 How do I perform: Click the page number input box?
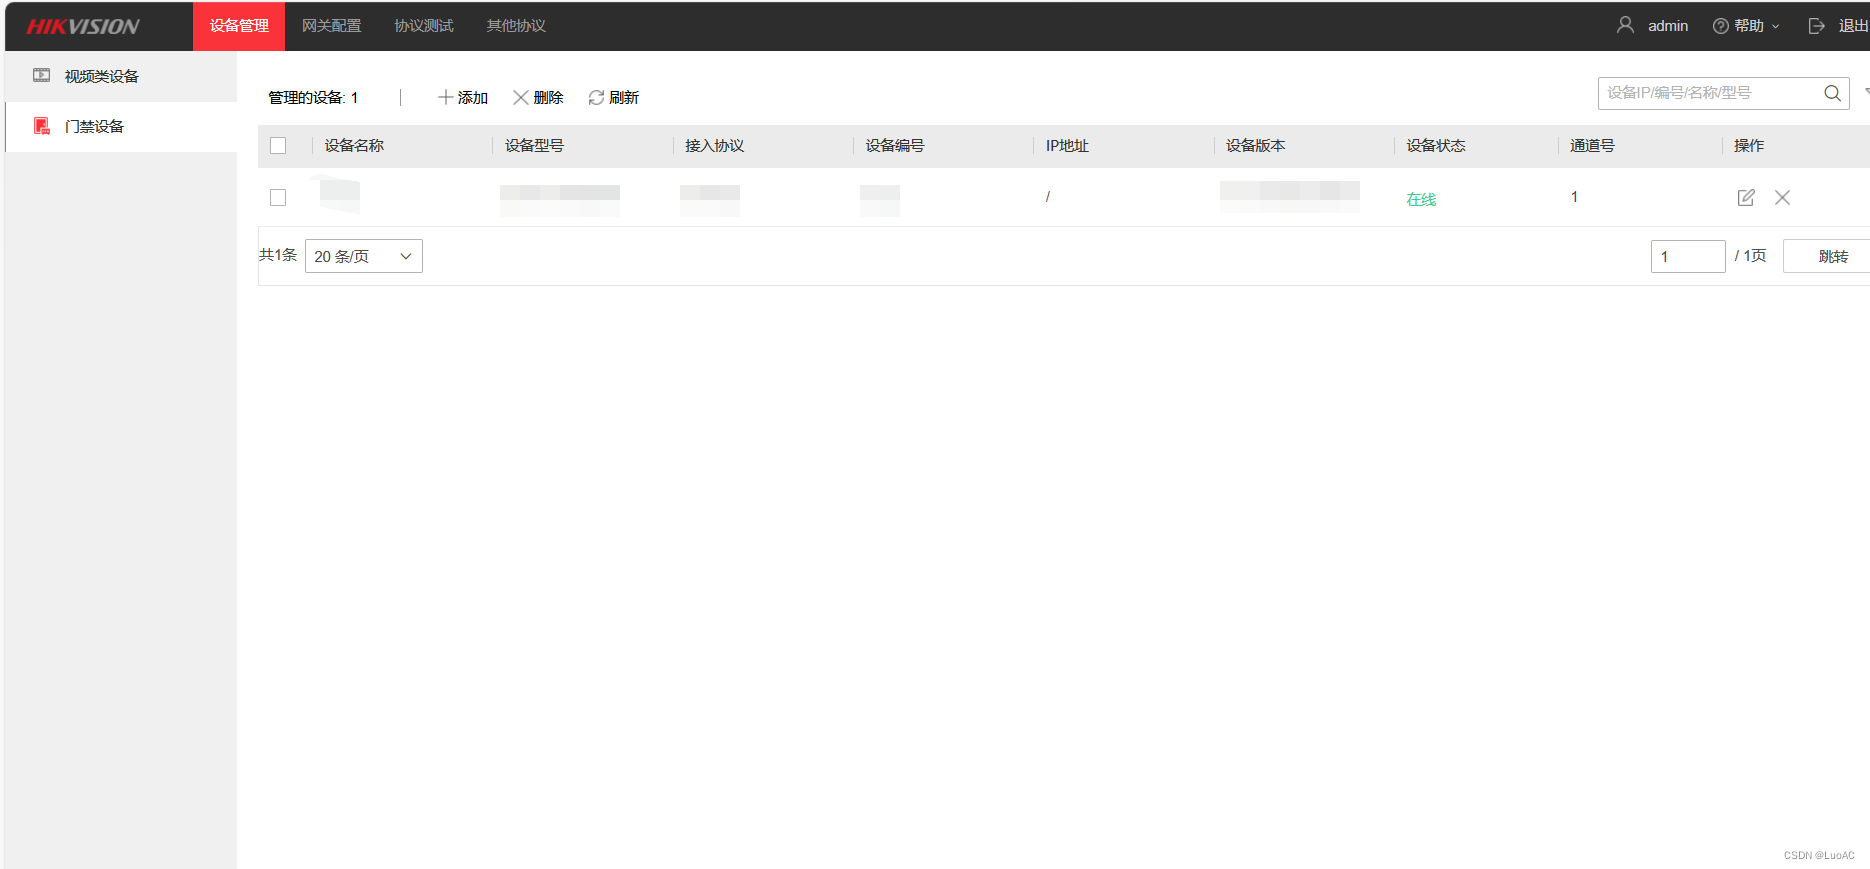[x=1688, y=256]
